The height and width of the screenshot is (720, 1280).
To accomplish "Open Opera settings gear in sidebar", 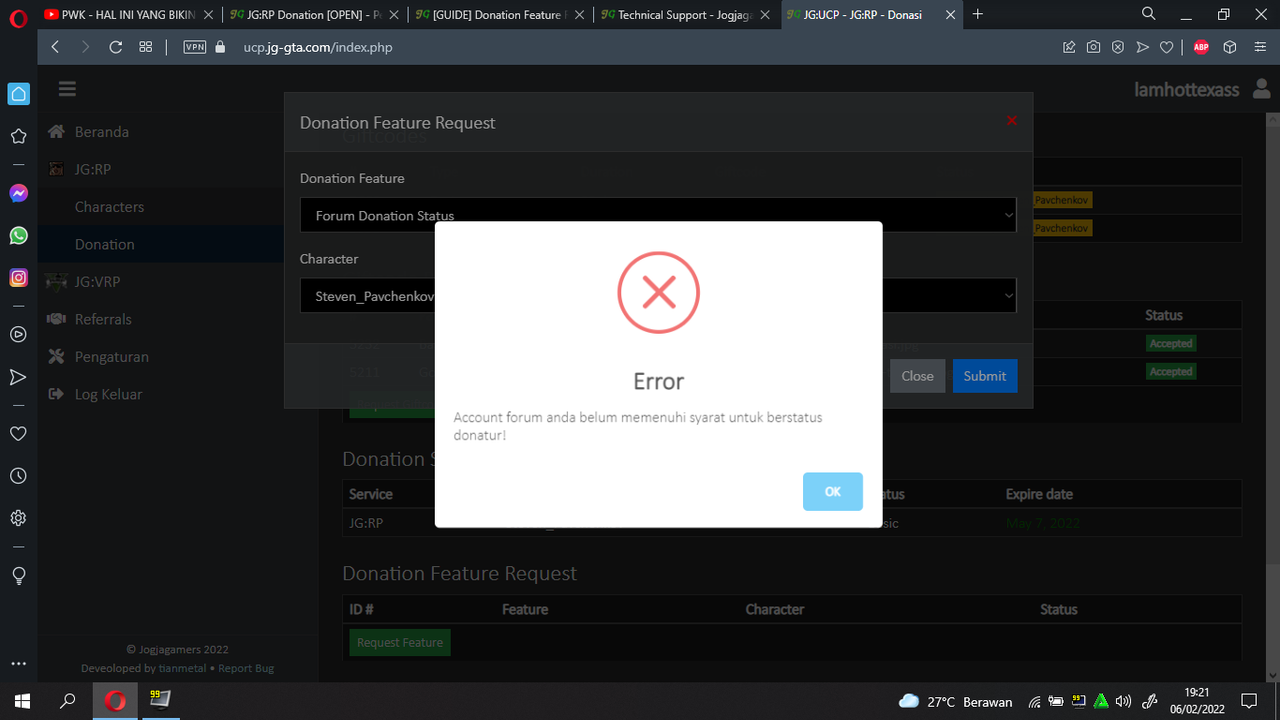I will coord(18,518).
